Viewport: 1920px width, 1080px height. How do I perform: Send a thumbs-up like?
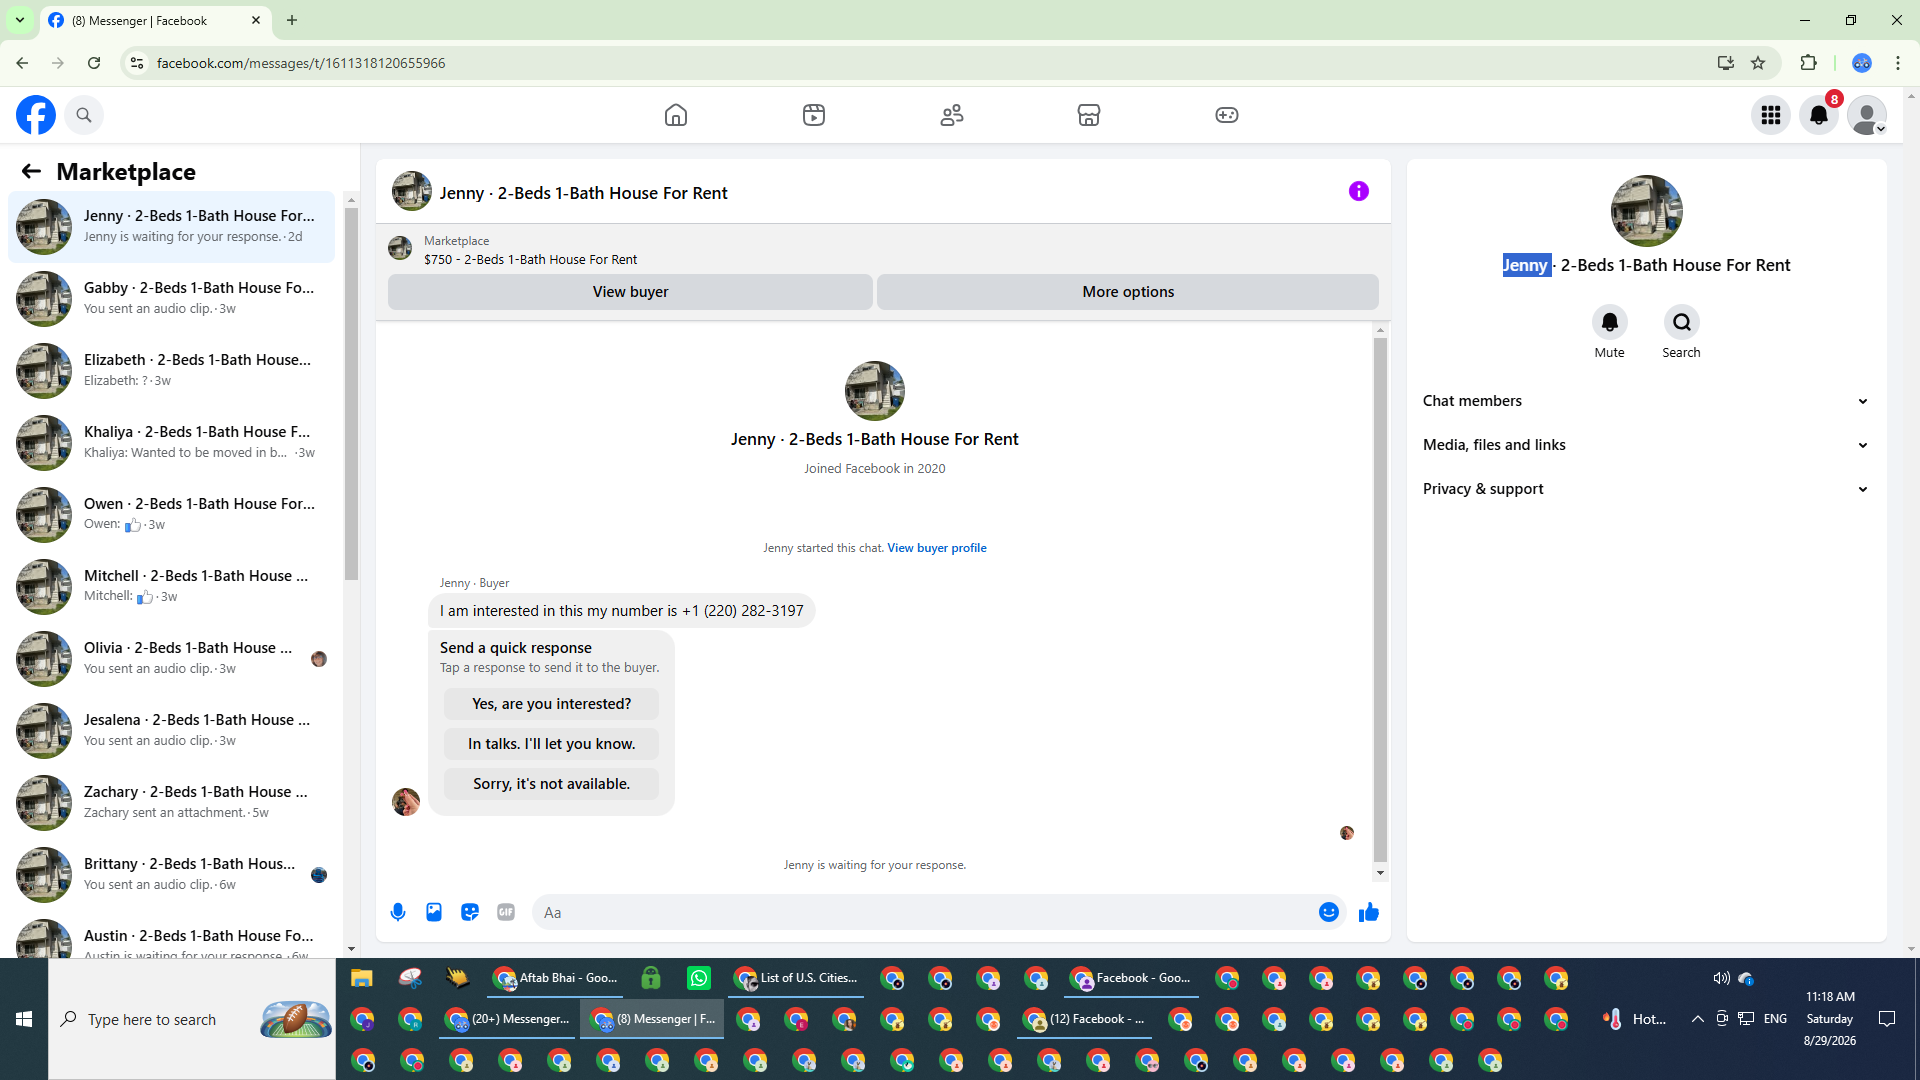1369,912
